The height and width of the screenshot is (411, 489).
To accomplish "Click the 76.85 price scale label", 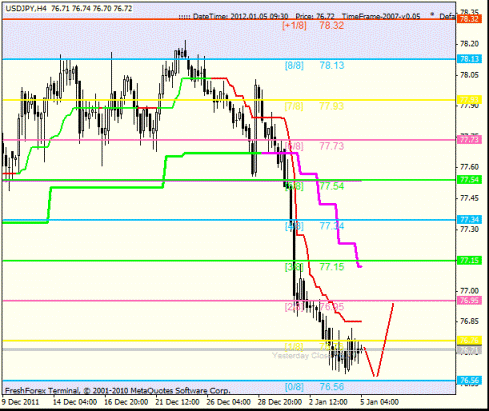I will pyautogui.click(x=469, y=321).
